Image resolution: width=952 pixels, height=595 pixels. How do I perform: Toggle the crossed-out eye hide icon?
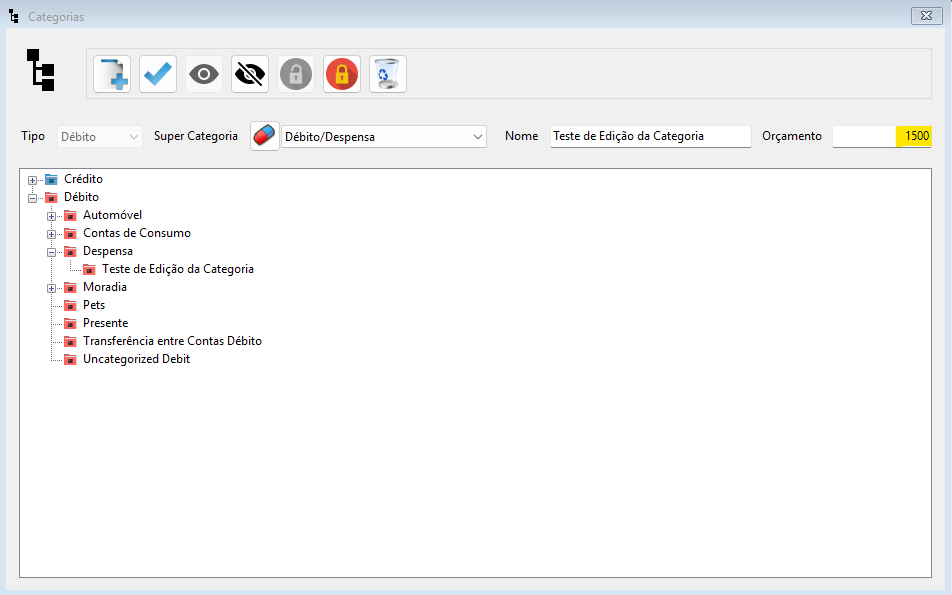[250, 75]
